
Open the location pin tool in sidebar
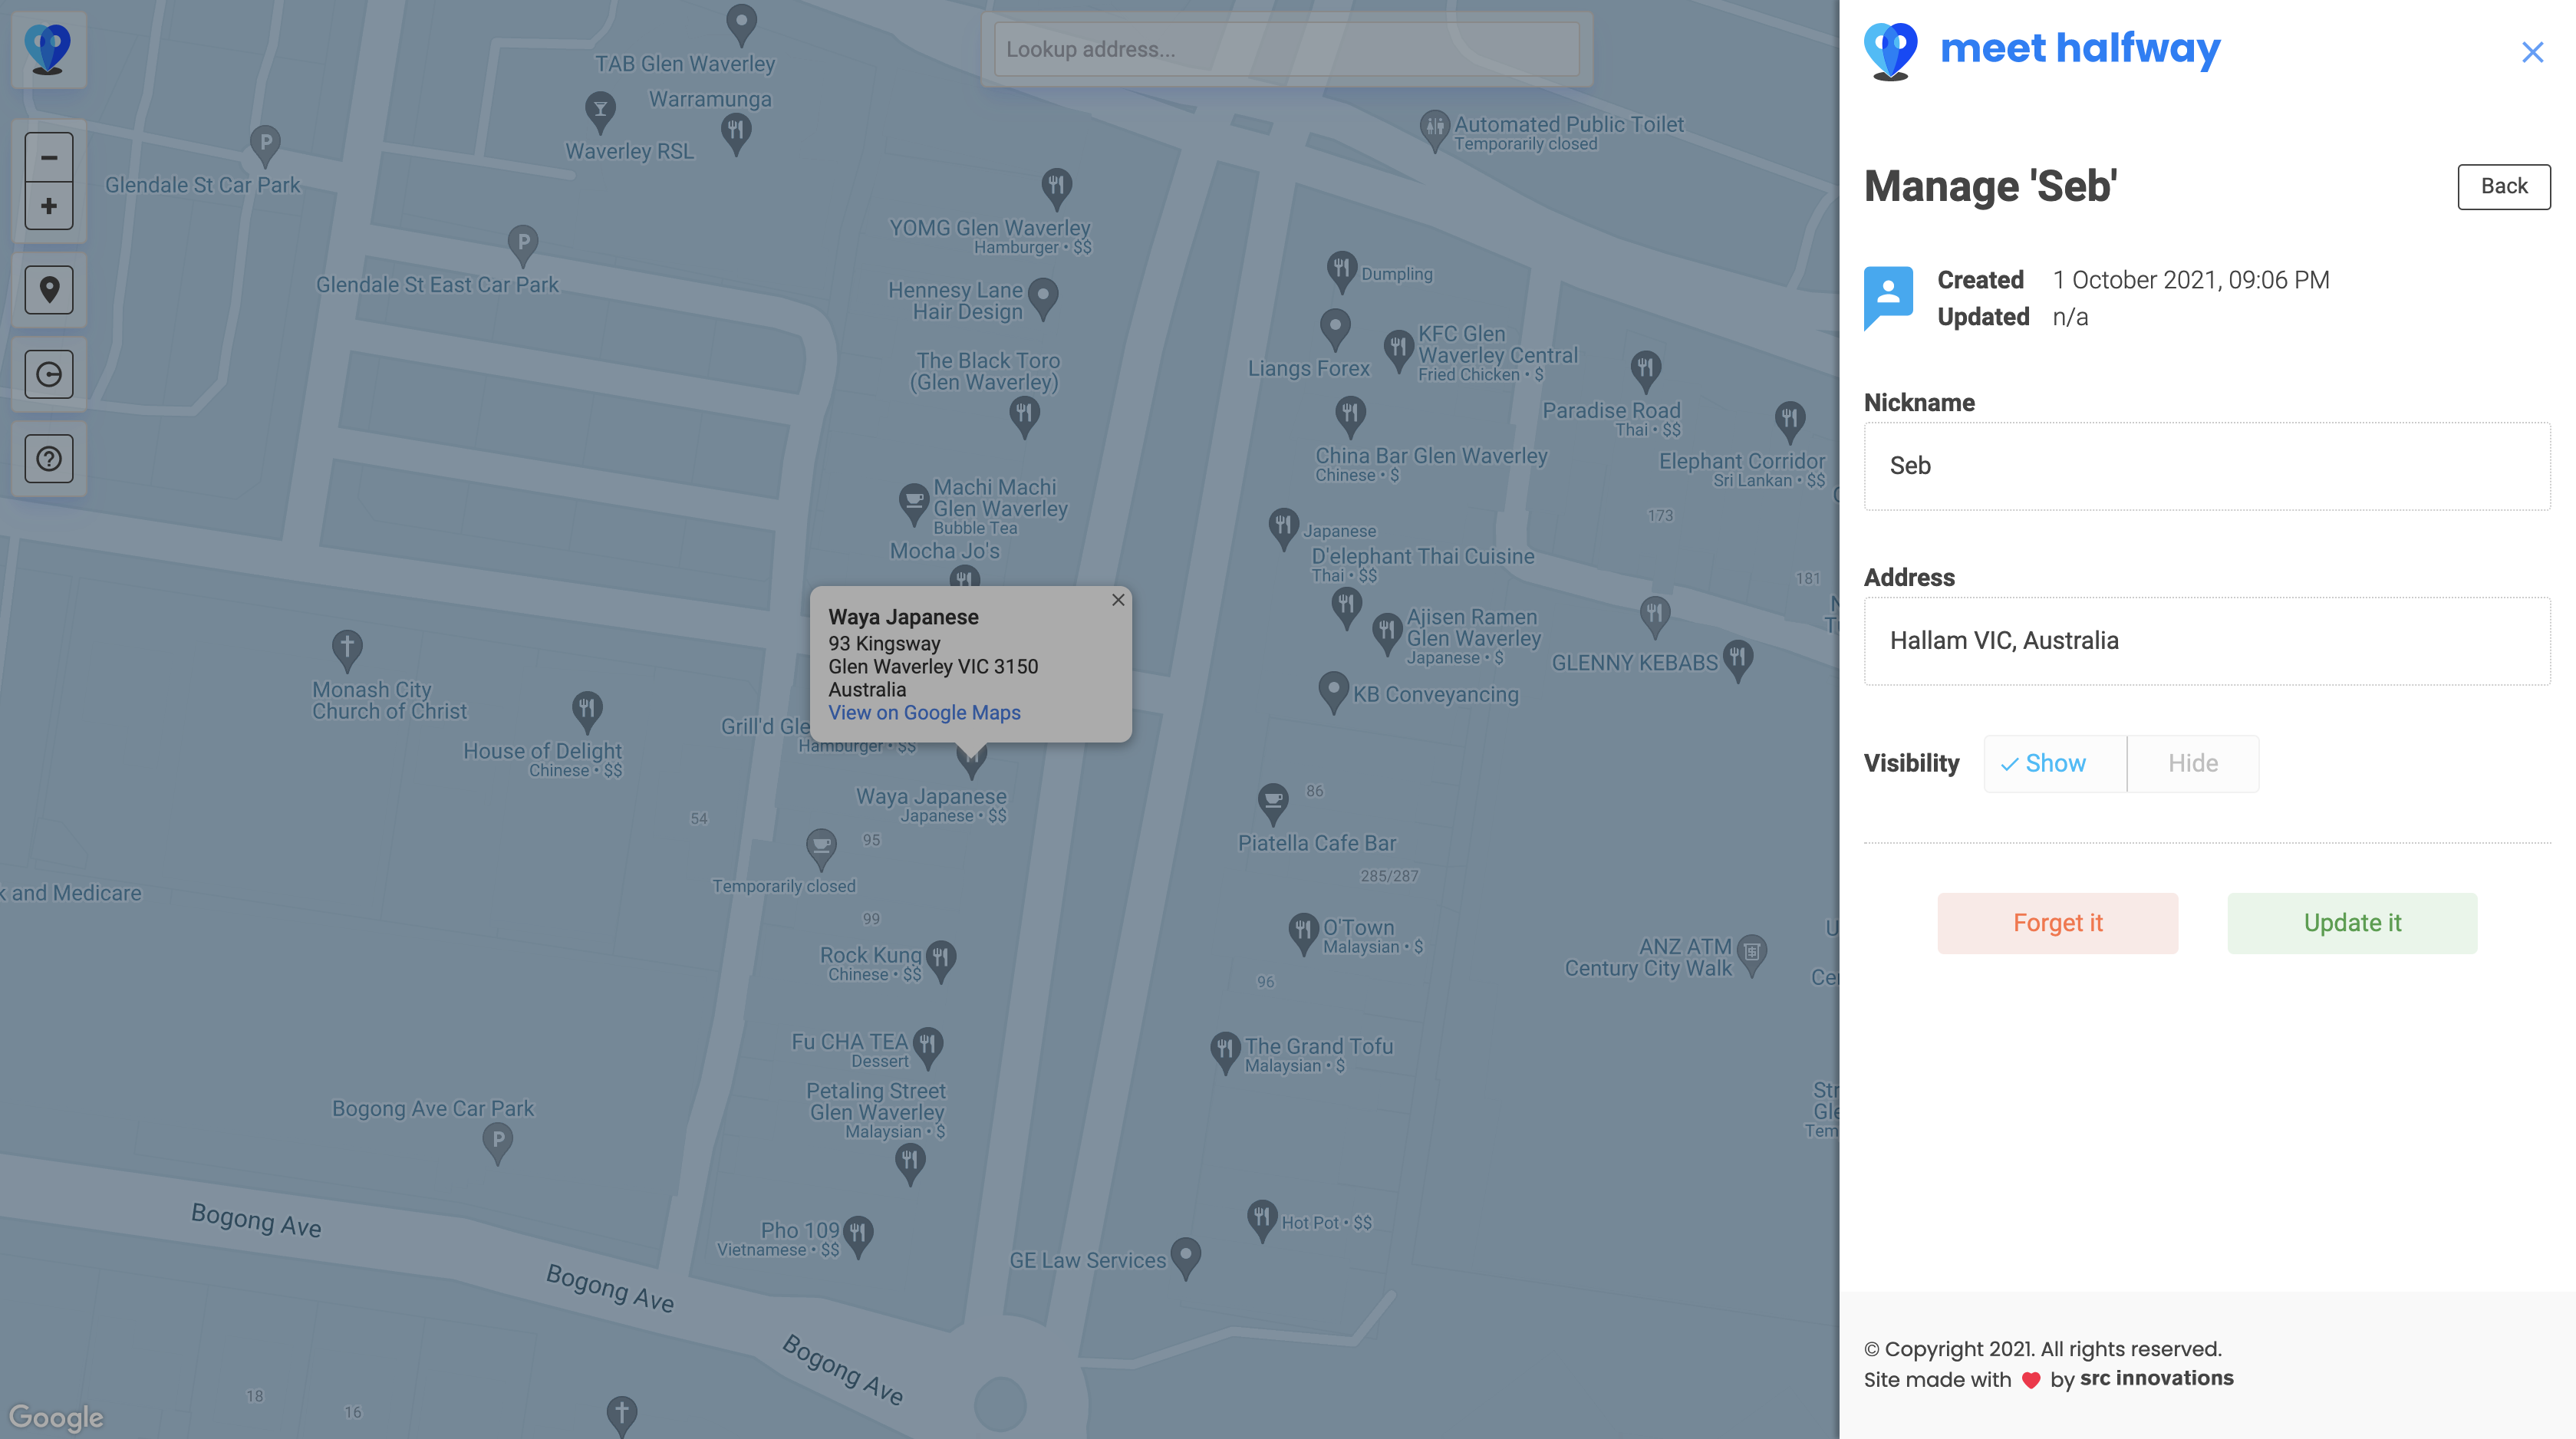(x=48, y=290)
